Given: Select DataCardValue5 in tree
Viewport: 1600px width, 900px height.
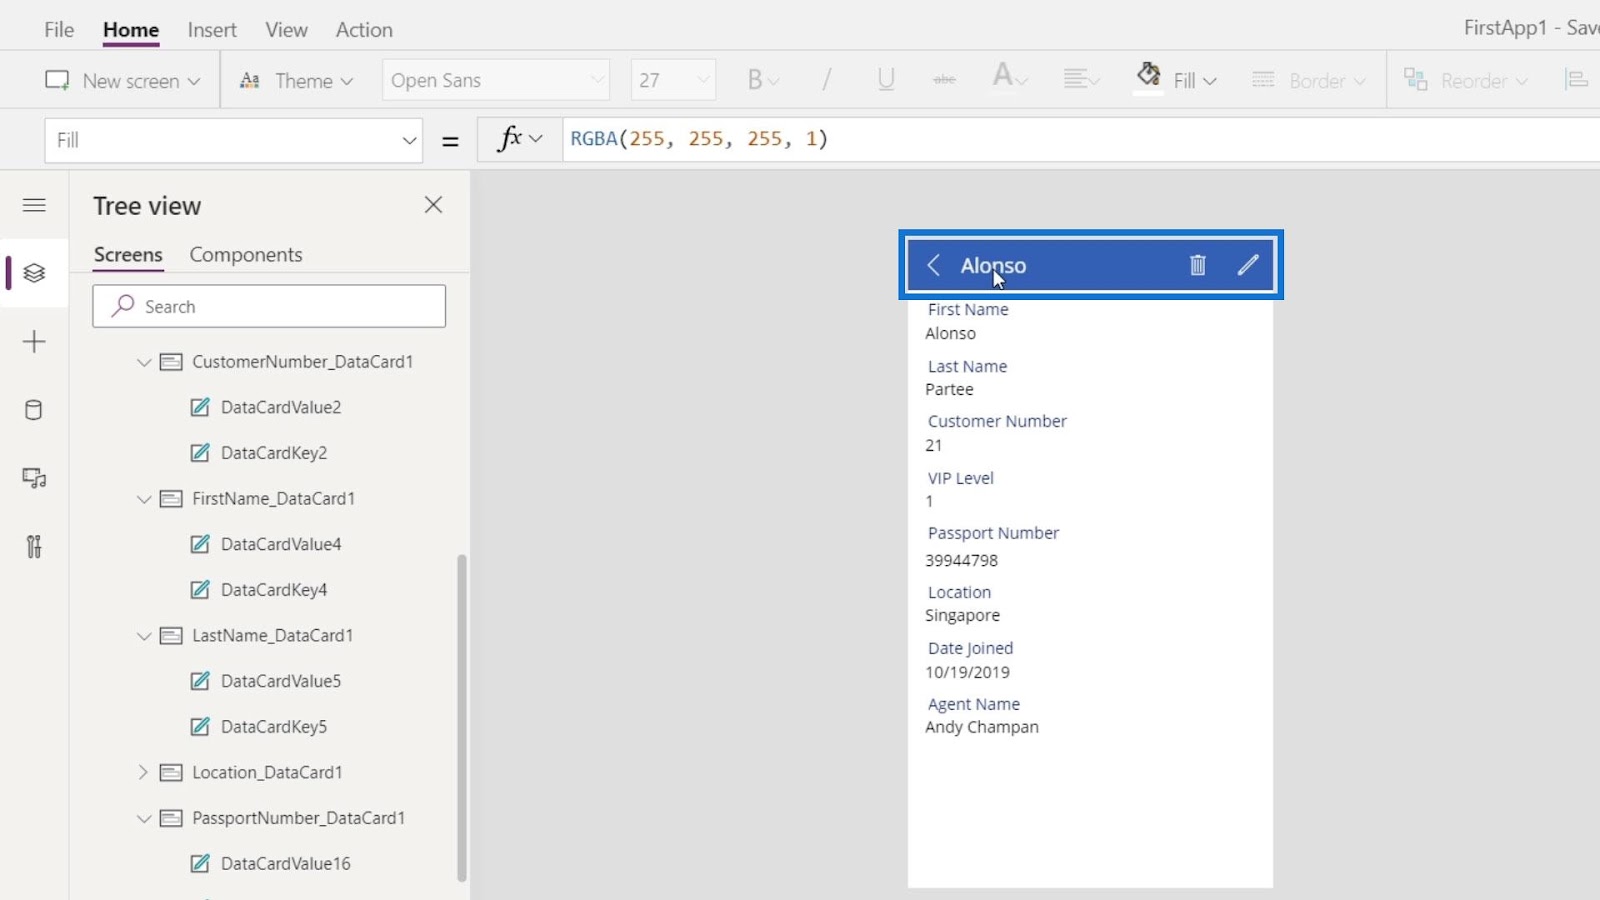Looking at the screenshot, I should (281, 681).
